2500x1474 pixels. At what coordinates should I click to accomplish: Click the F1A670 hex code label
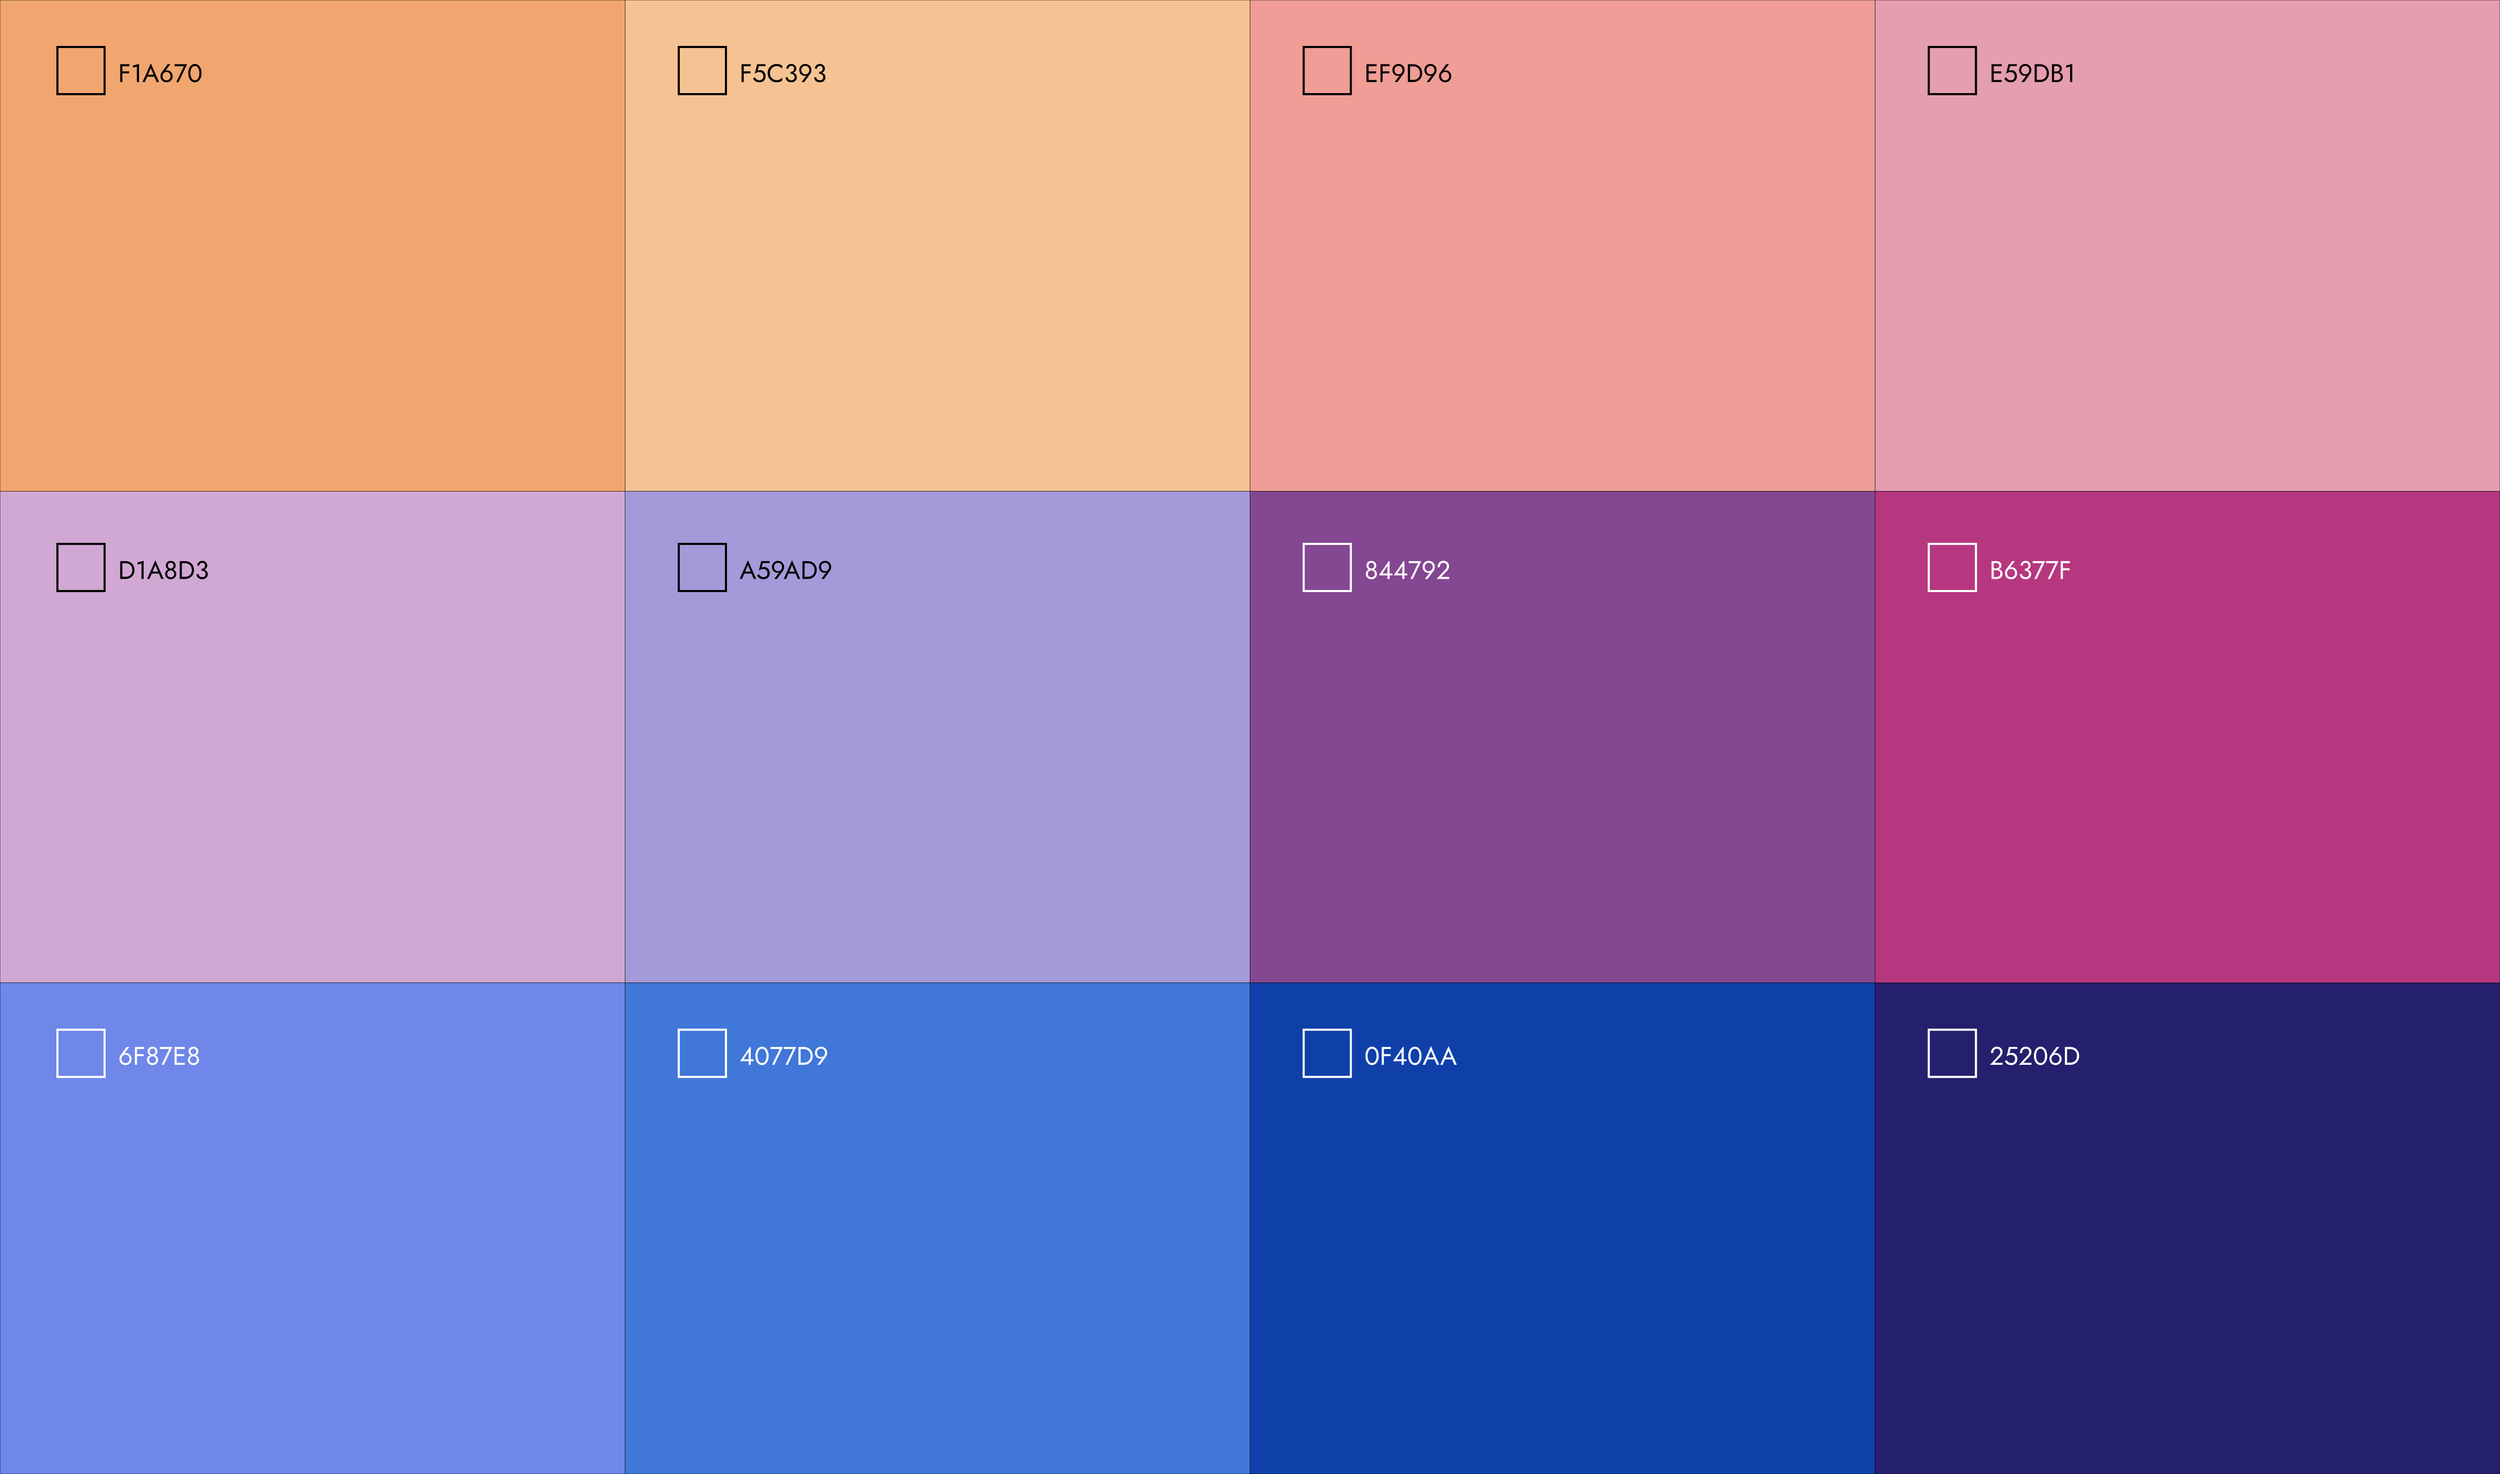pos(160,74)
